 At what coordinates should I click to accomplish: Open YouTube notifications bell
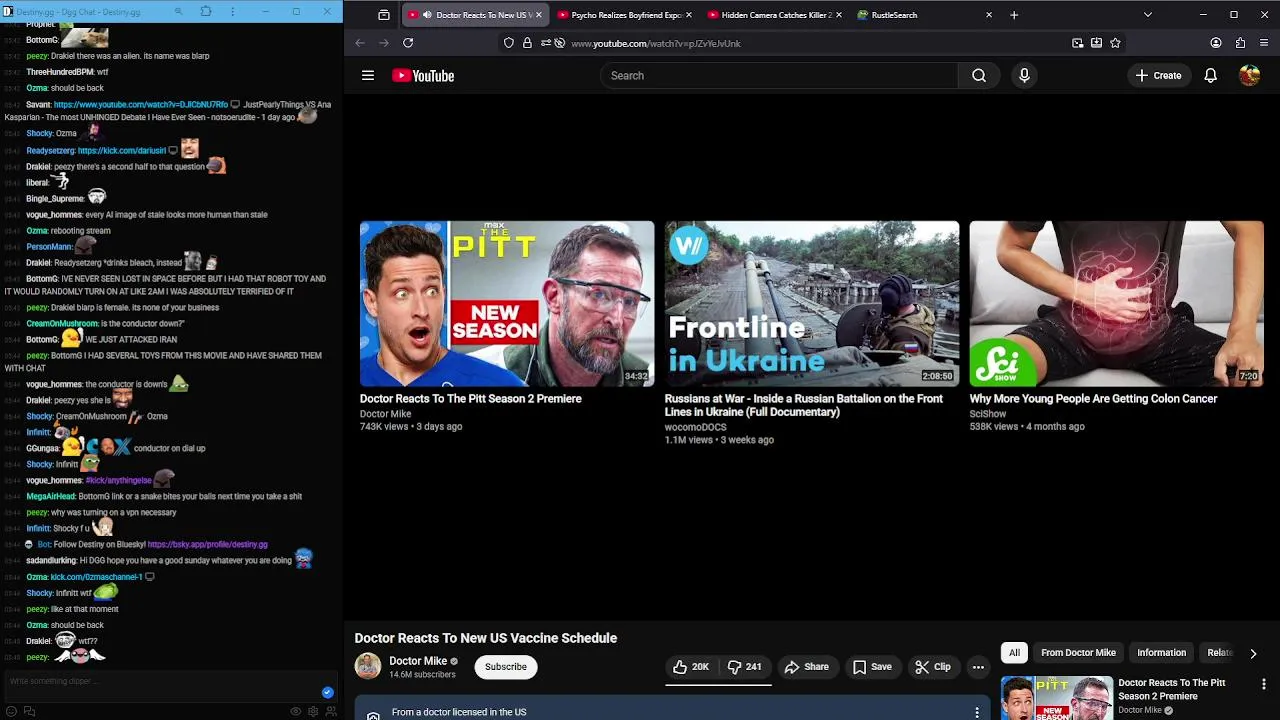[1210, 76]
